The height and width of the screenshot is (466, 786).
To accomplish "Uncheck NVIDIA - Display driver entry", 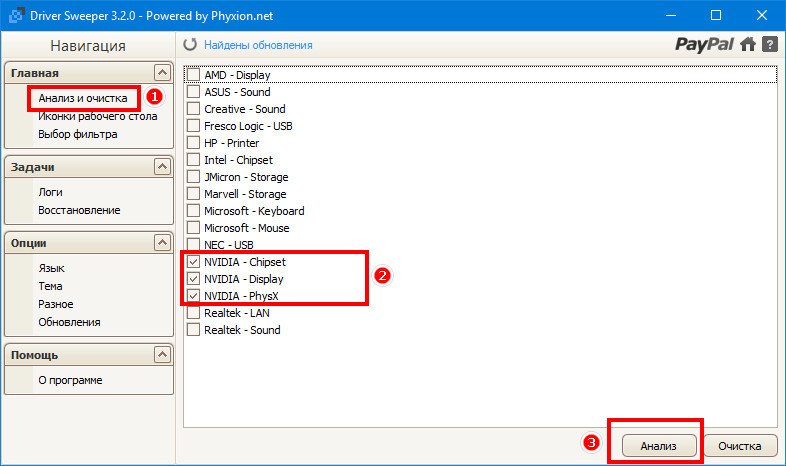I will click(x=193, y=279).
